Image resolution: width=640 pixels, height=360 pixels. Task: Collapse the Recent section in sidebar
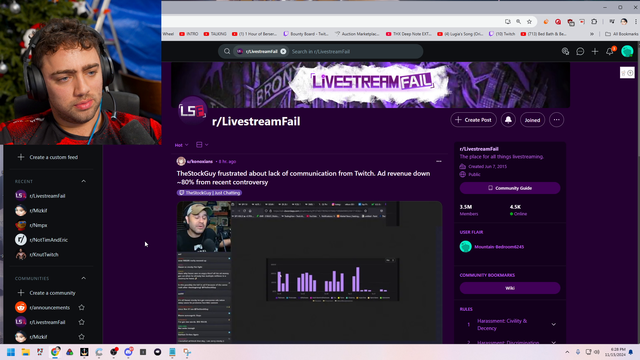[84, 181]
